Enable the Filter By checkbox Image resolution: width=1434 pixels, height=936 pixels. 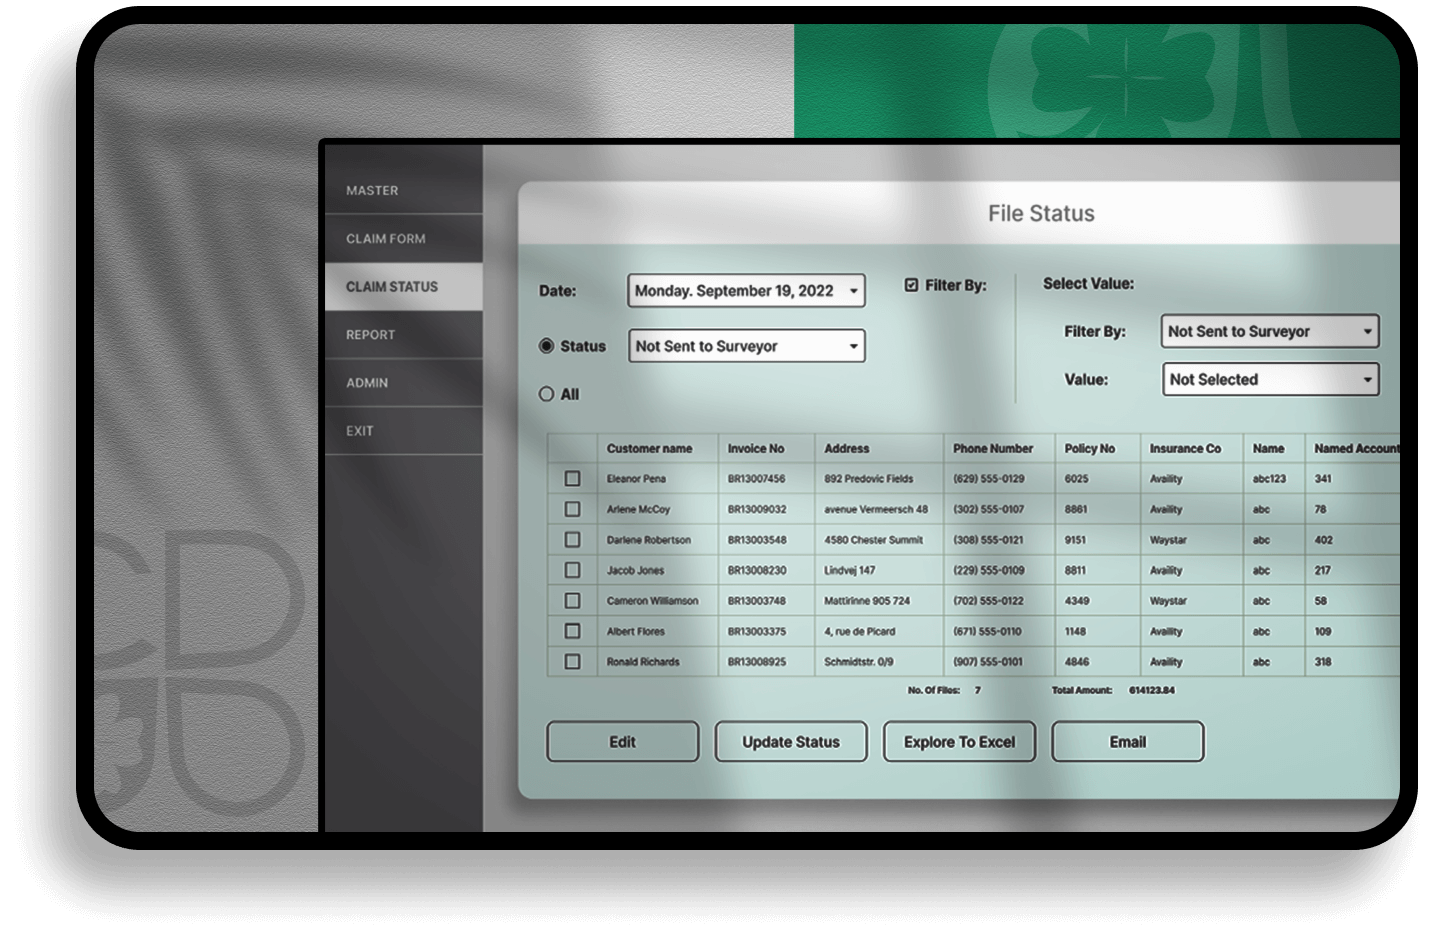[x=910, y=285]
